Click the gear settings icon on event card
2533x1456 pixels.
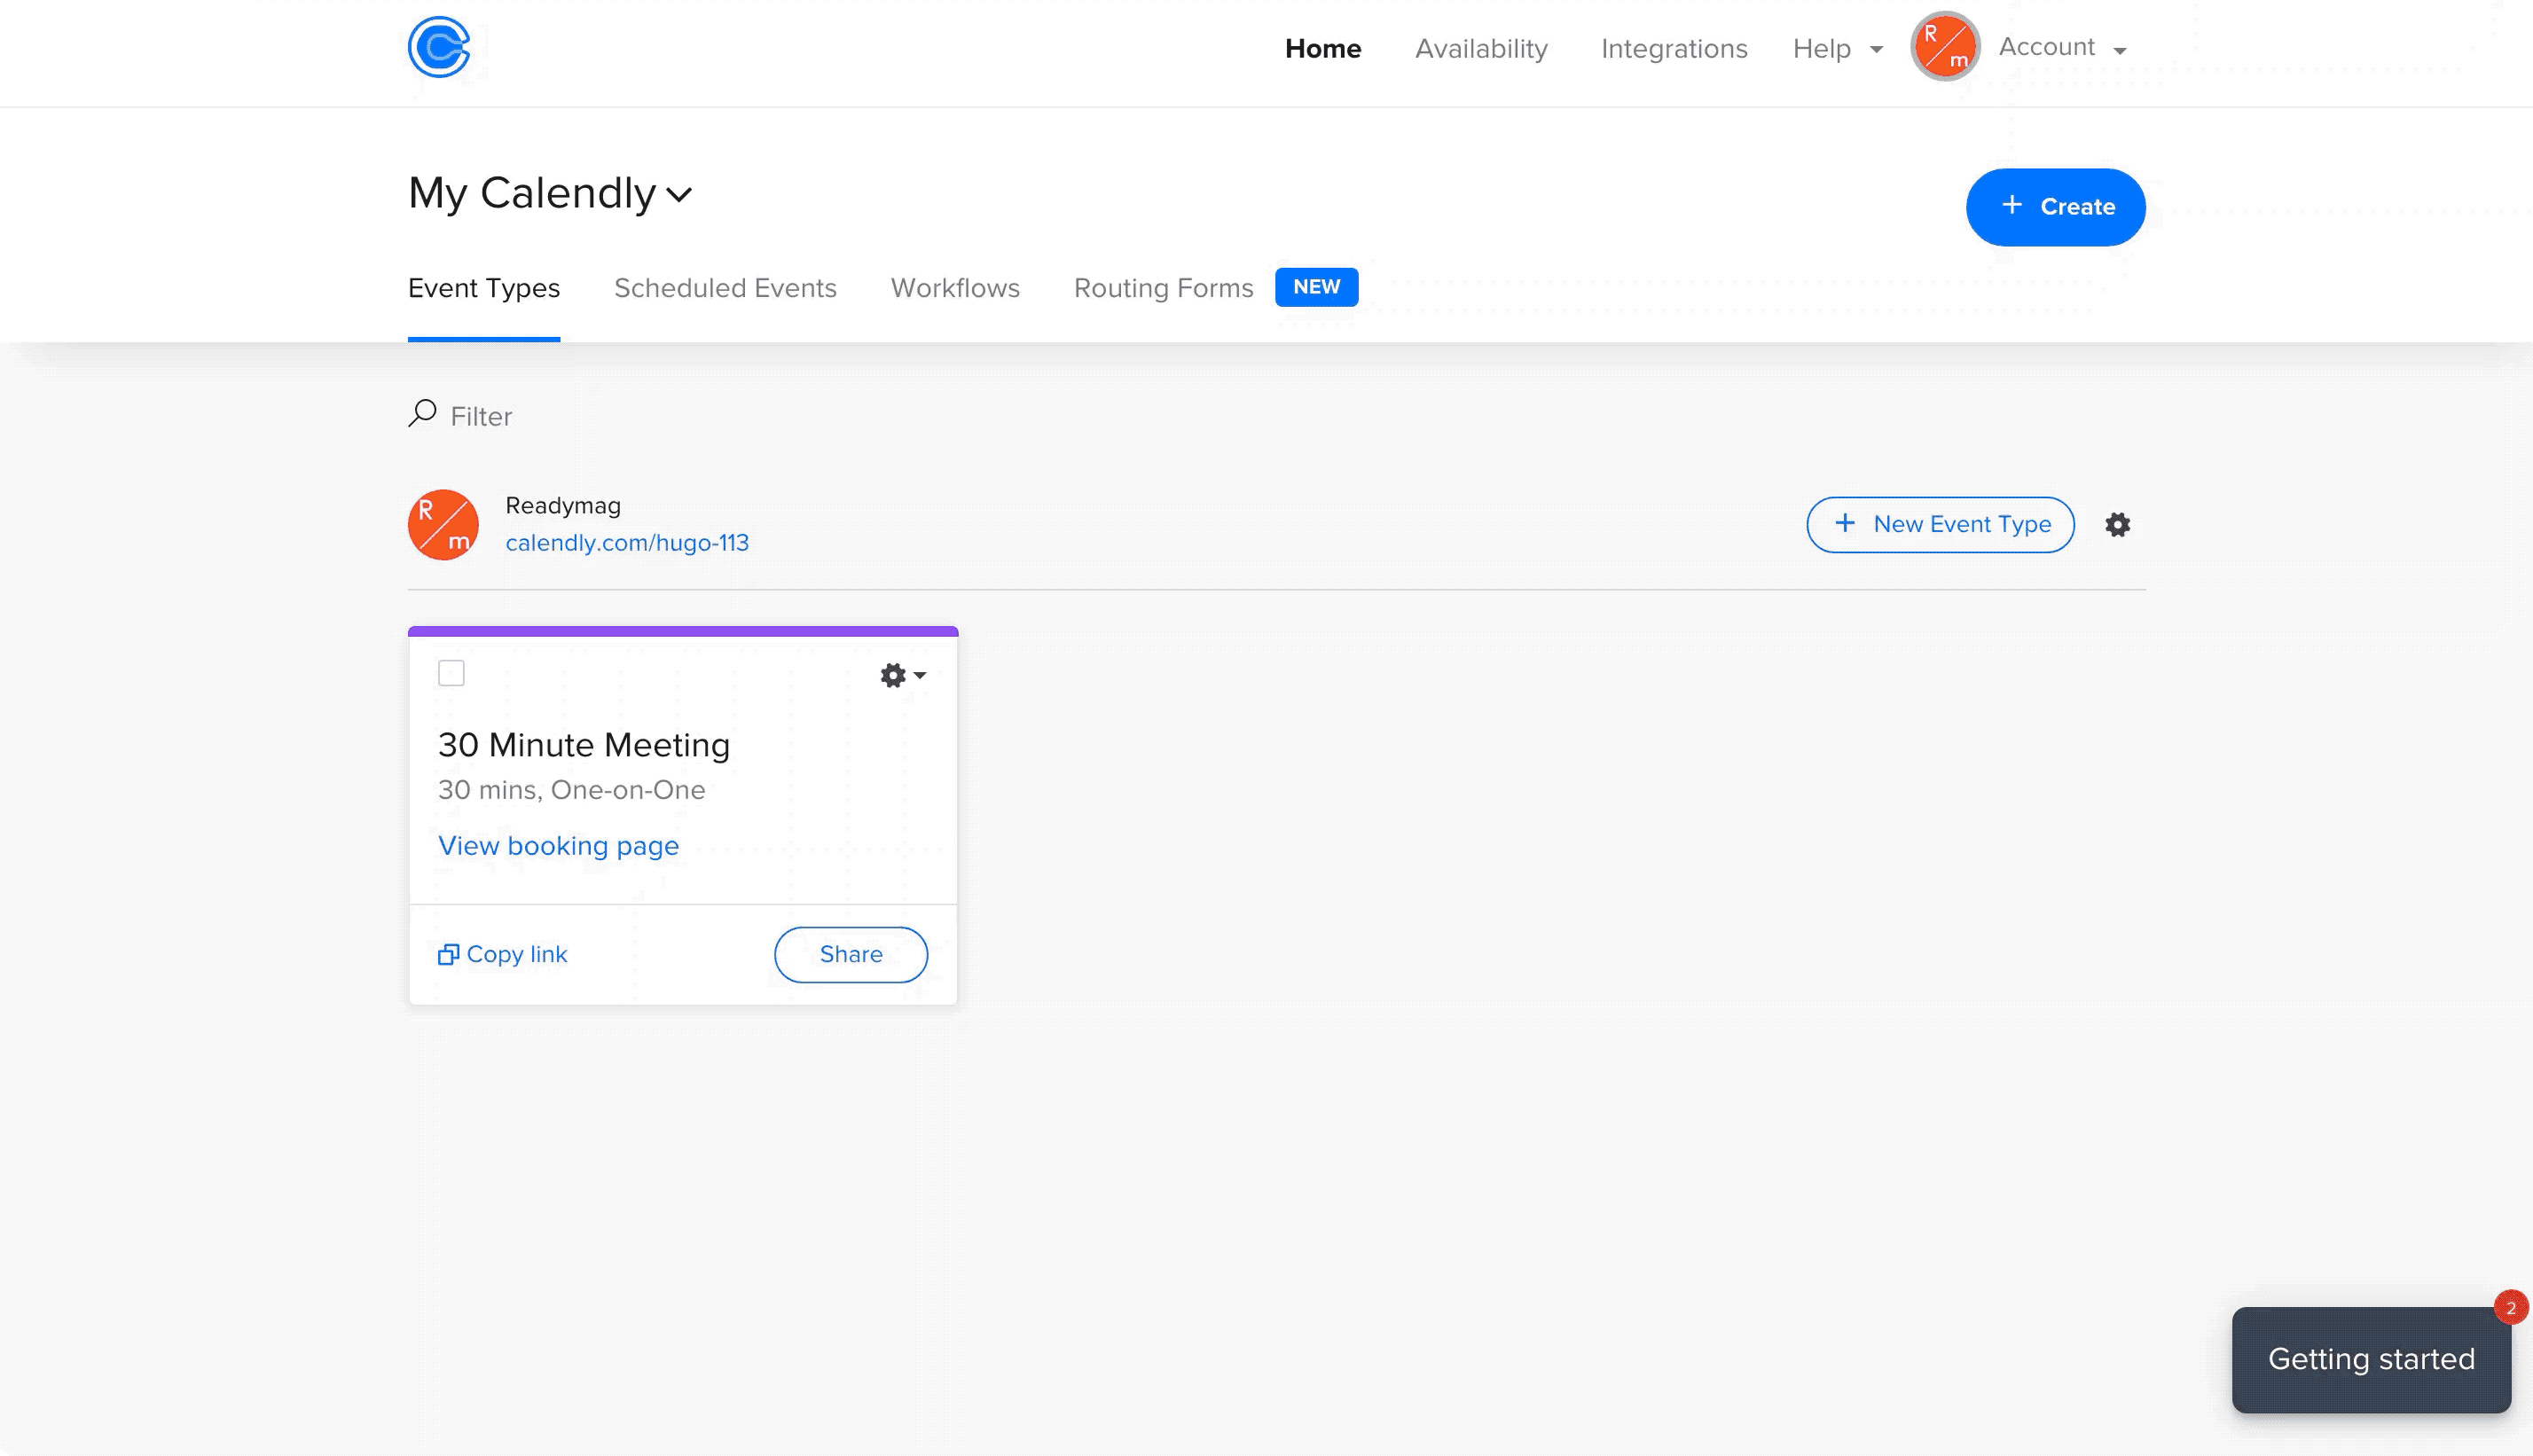(x=894, y=675)
